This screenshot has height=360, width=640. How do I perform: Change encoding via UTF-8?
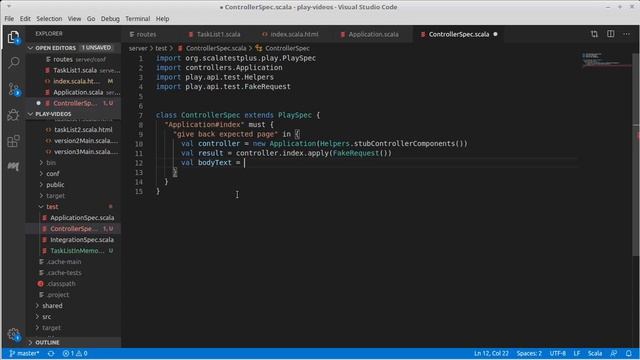(x=558, y=353)
